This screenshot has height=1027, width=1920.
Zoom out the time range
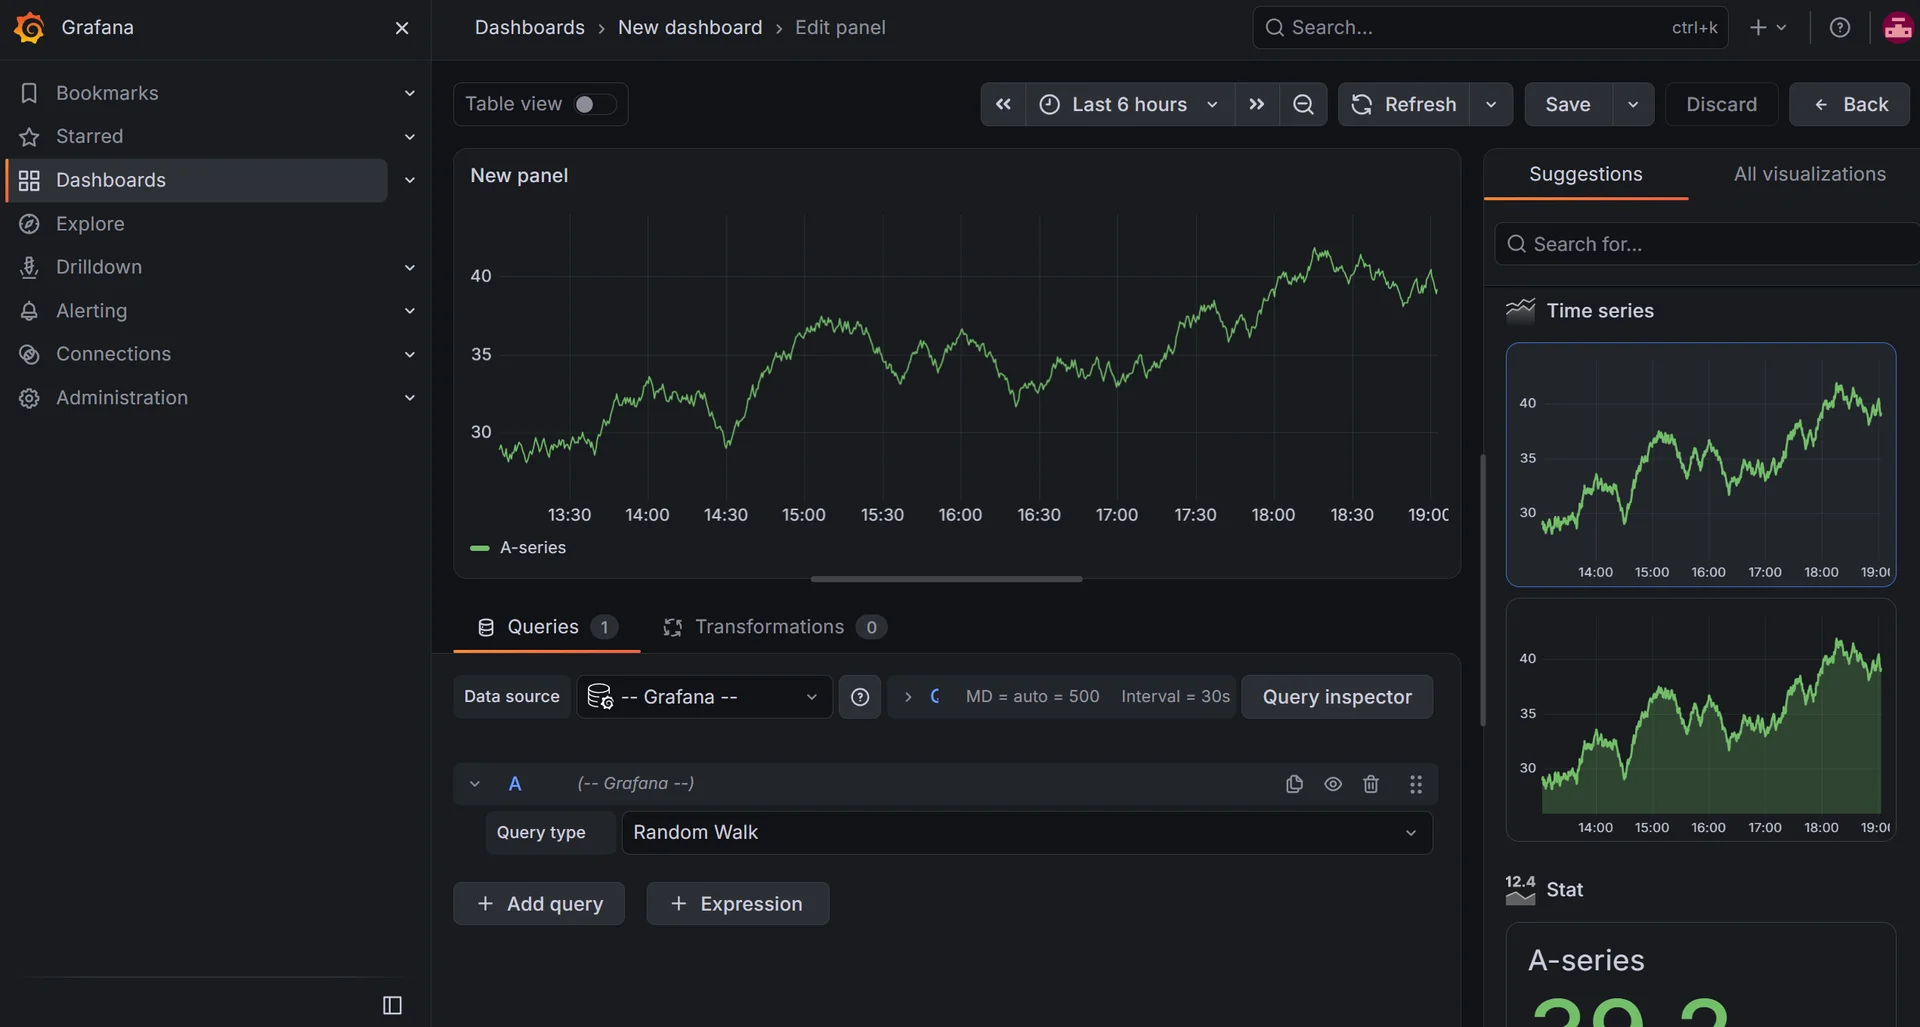pos(1303,104)
